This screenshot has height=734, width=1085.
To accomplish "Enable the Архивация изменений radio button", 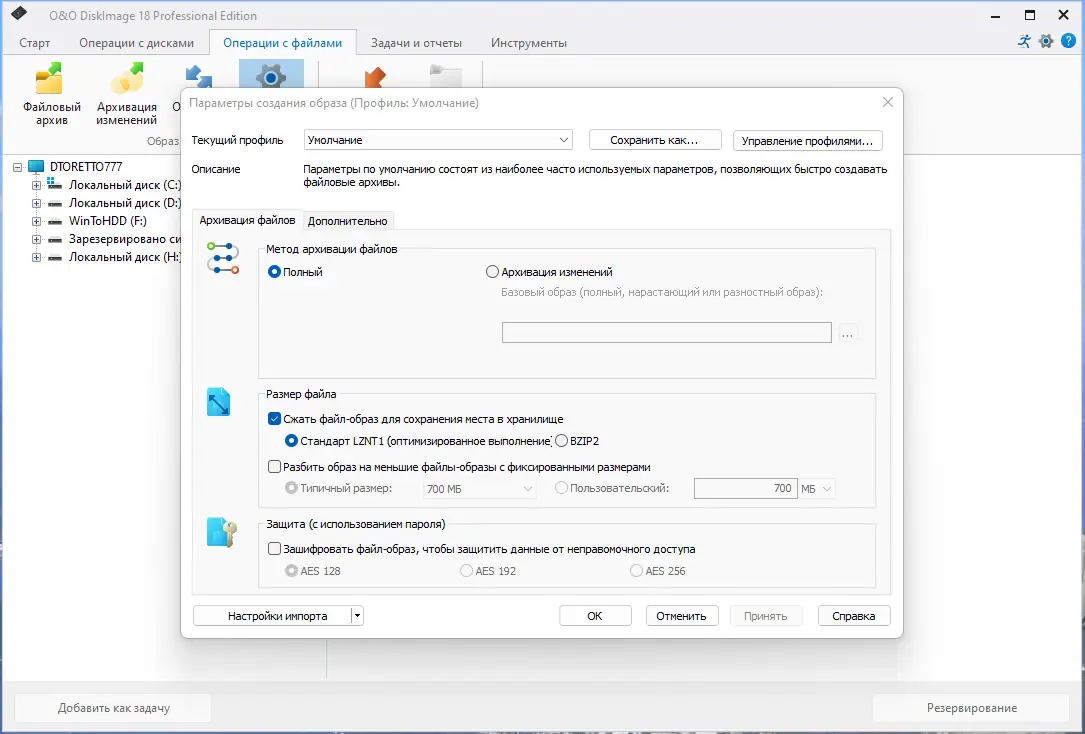I will click(x=491, y=270).
